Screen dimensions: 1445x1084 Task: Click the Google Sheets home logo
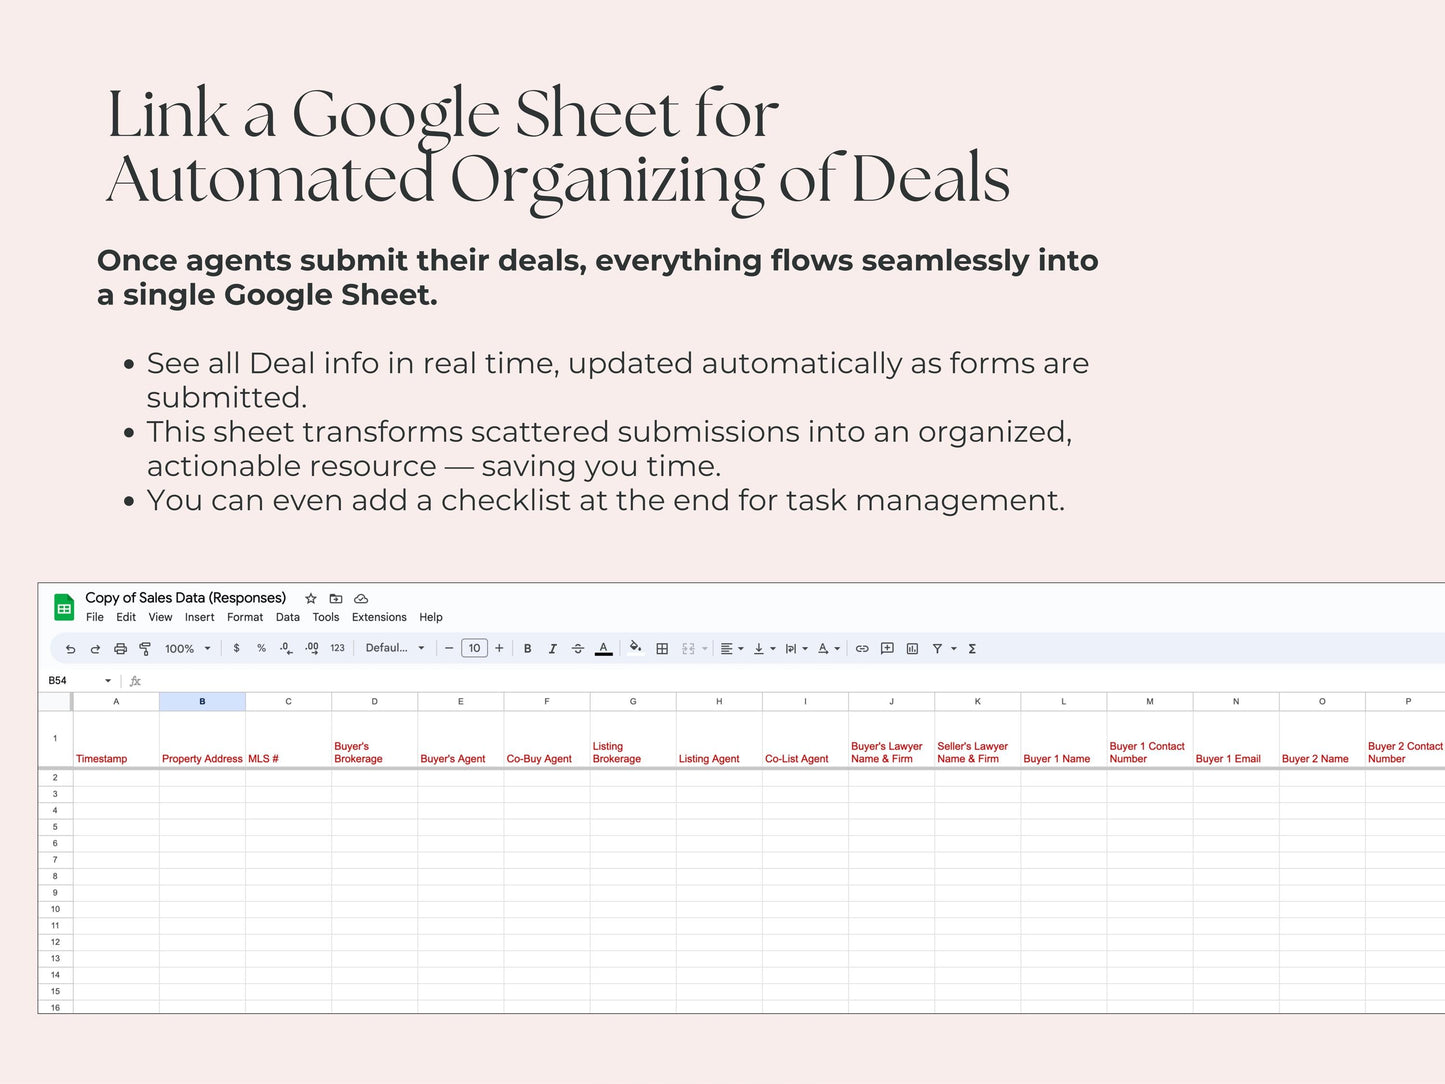[x=64, y=607]
